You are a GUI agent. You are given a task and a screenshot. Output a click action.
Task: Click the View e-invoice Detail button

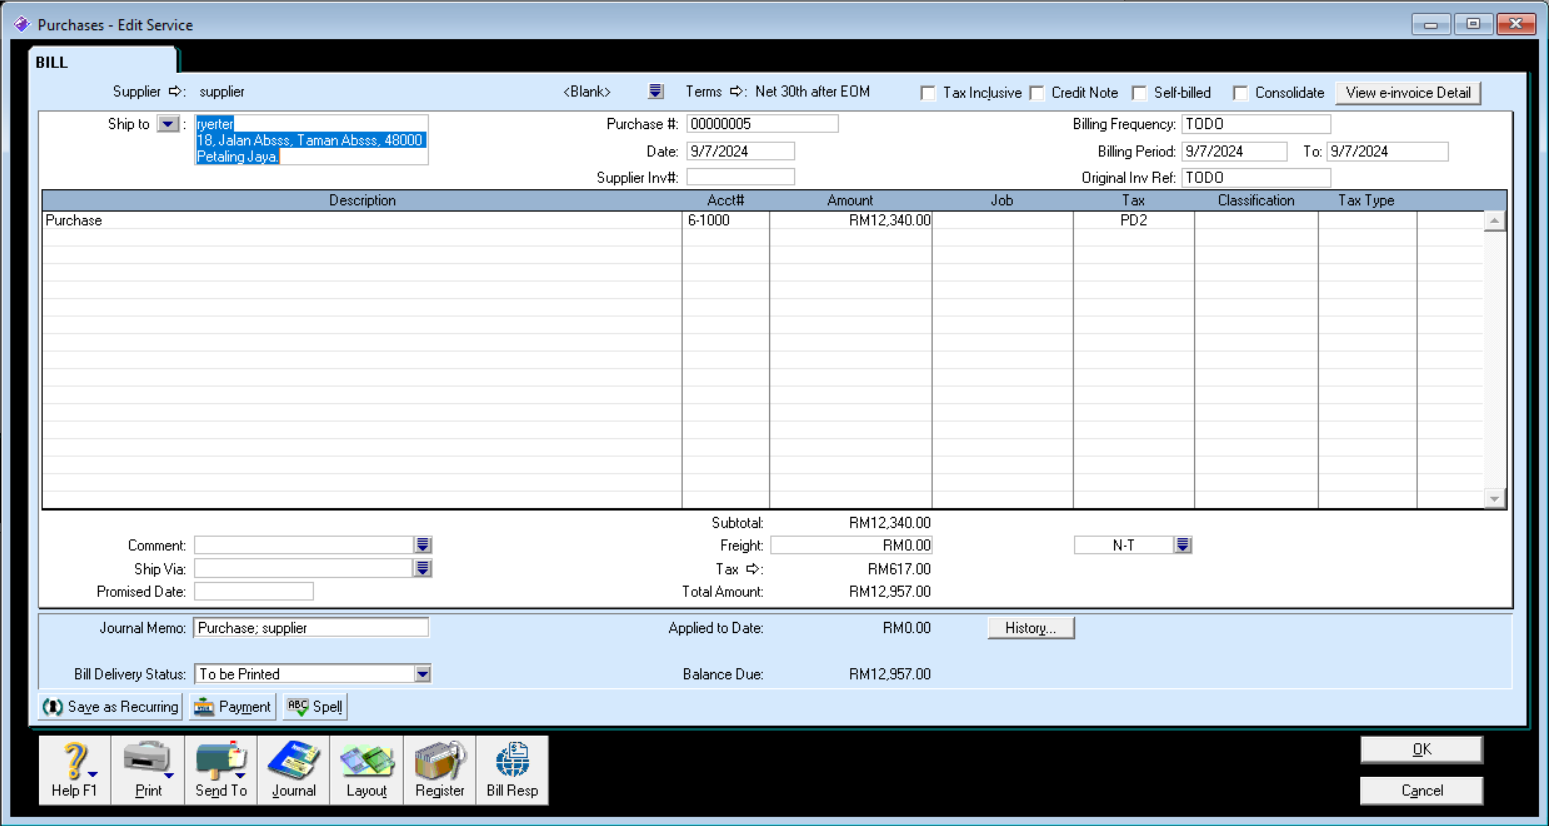click(x=1407, y=93)
